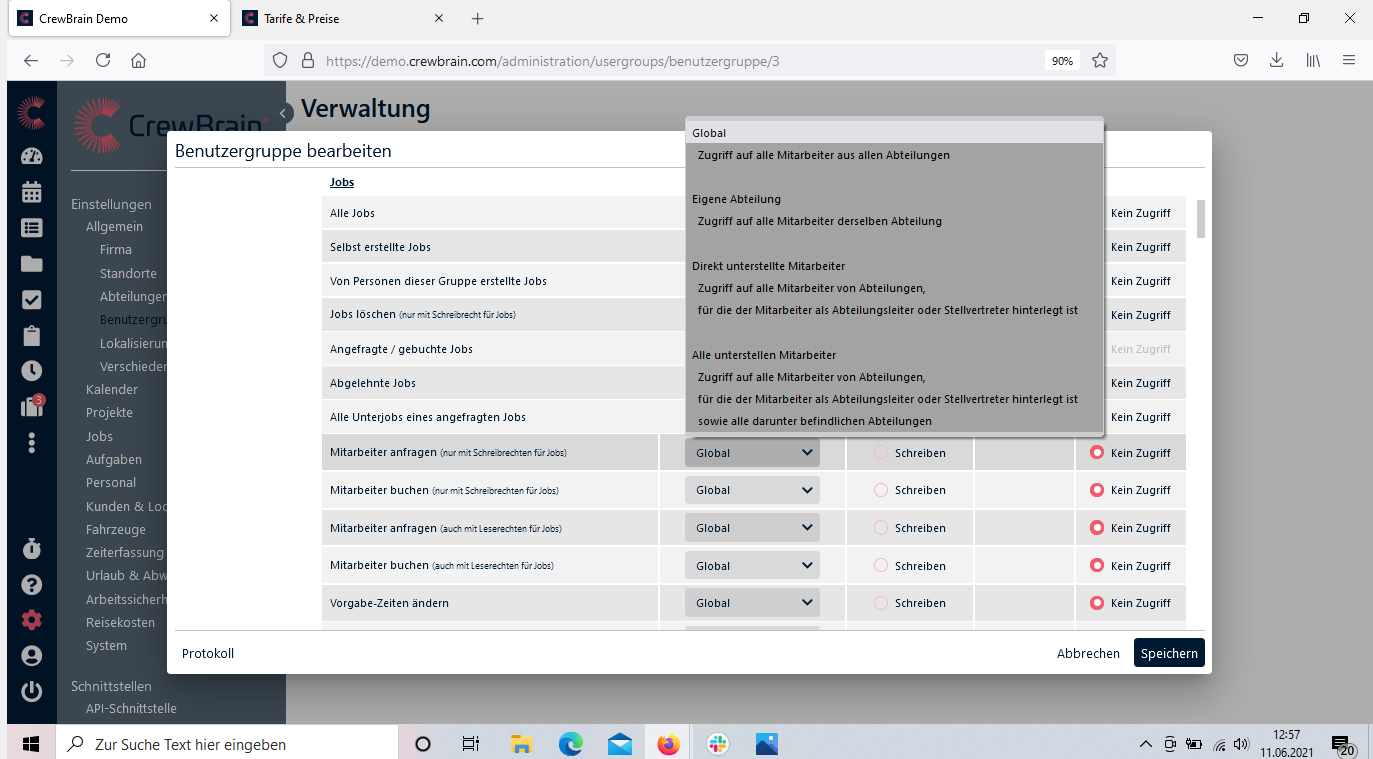Select Schreiben for Mitarbeiter anfragen (Leserechten)
Screen dimensions: 1373x759
coord(881,528)
